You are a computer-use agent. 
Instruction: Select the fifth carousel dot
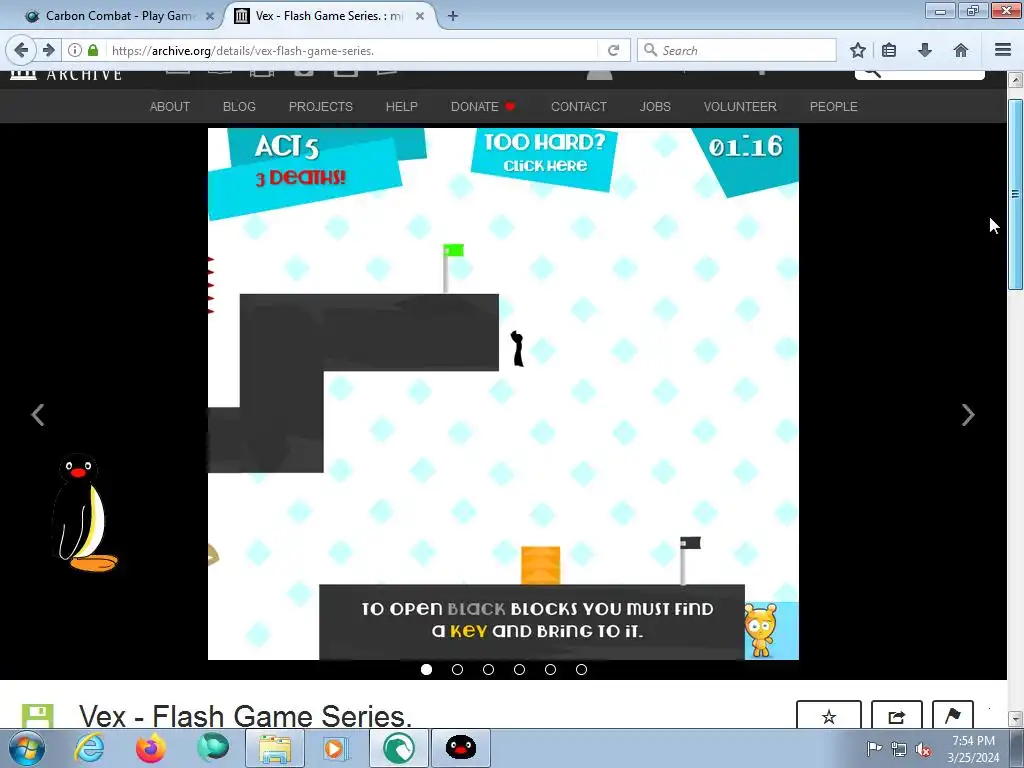coord(551,669)
